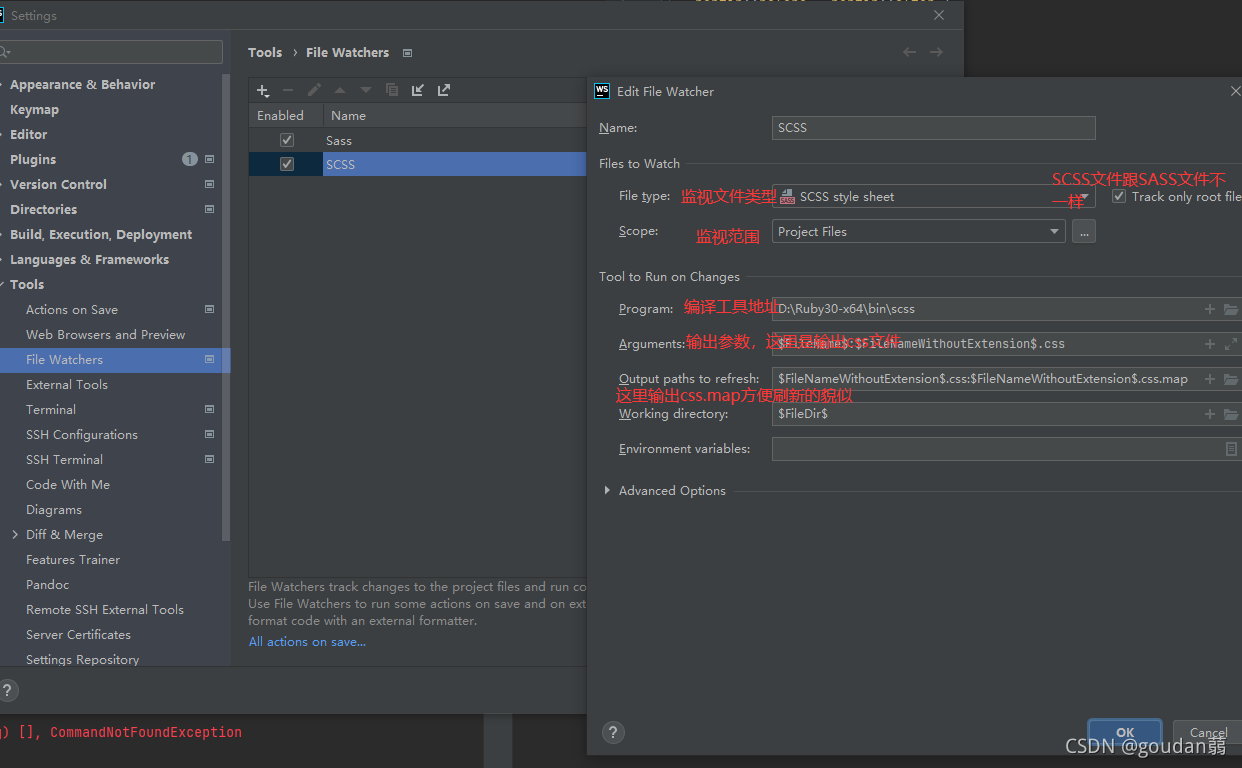1242x768 pixels.
Task: Import watchers icon in toolbar
Action: coord(418,90)
